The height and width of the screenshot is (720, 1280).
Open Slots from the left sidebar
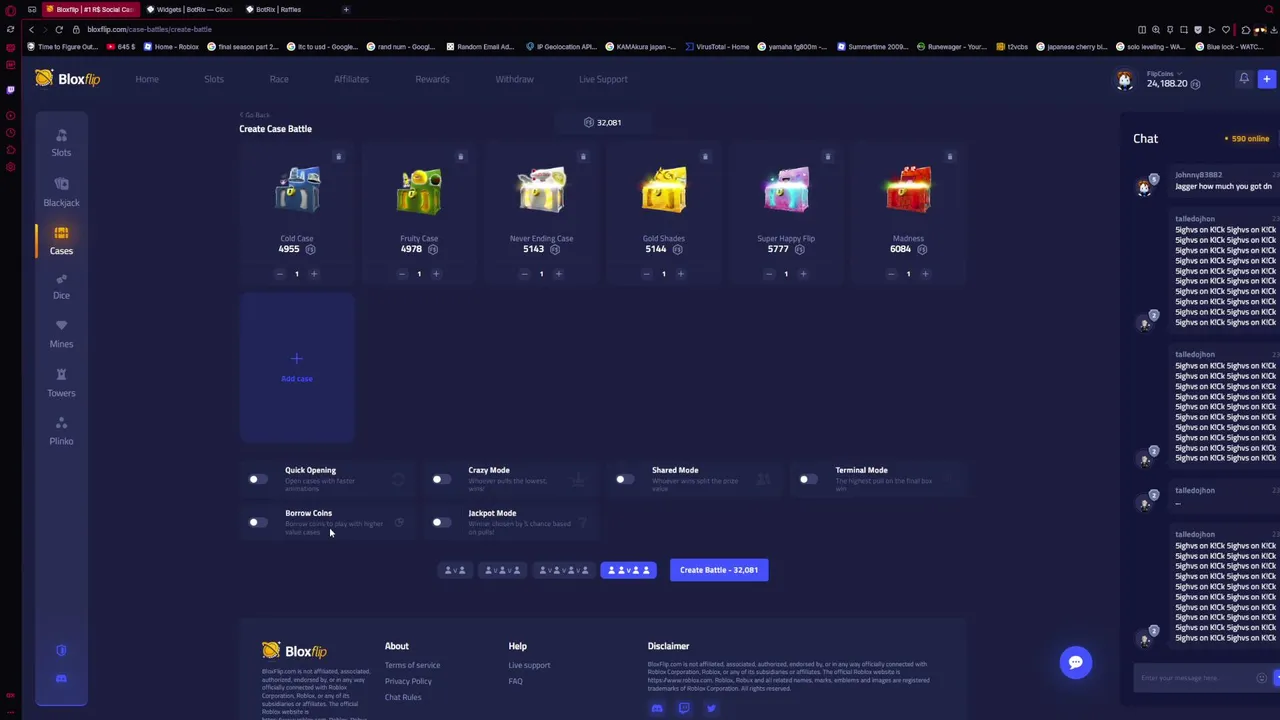pyautogui.click(x=61, y=143)
